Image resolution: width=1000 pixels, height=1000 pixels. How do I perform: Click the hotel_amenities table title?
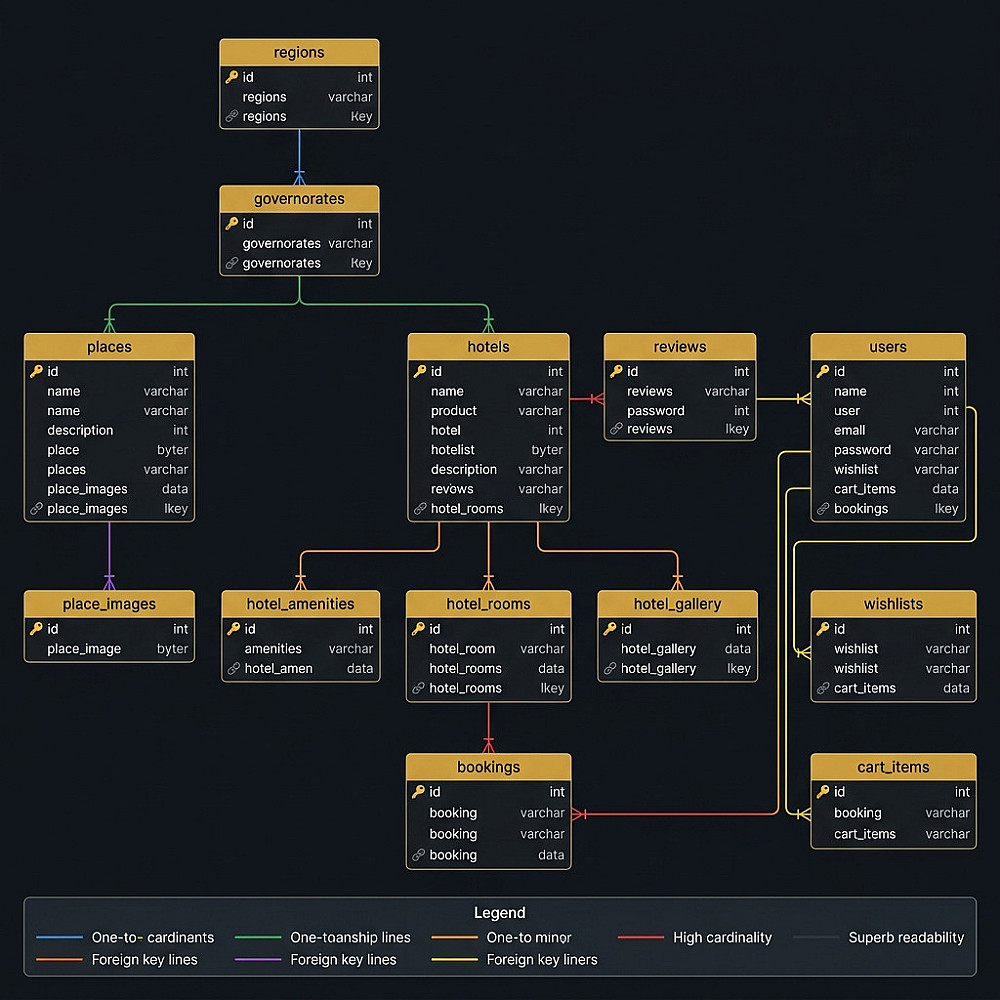(x=300, y=604)
